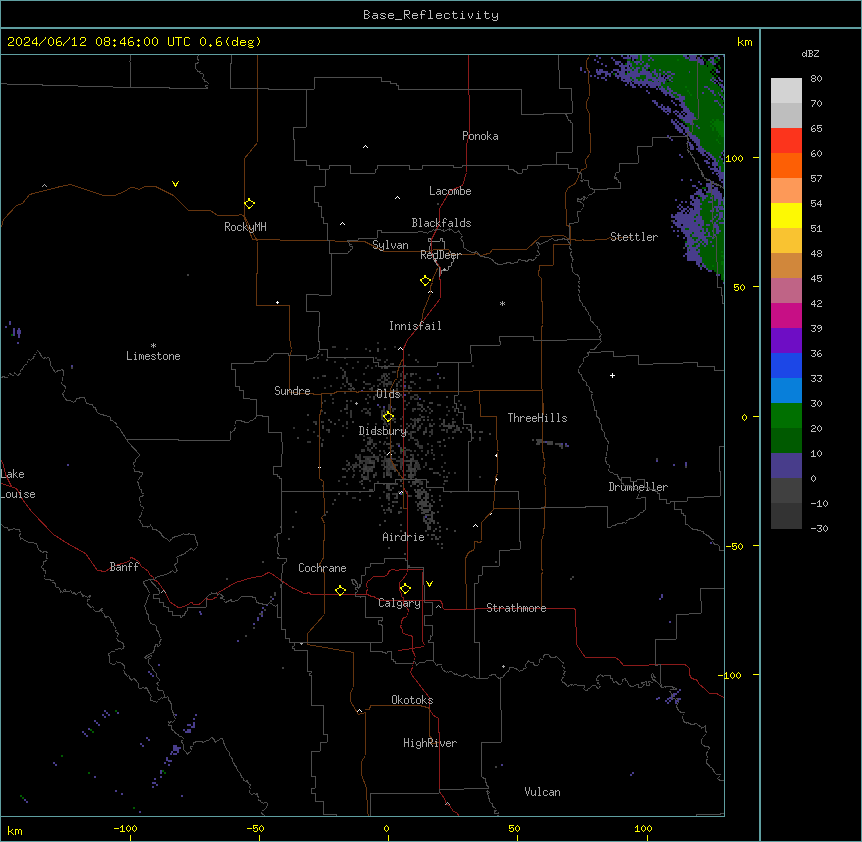Click the Base_Reflectivity title
The width and height of the screenshot is (862, 842).
coord(431,15)
